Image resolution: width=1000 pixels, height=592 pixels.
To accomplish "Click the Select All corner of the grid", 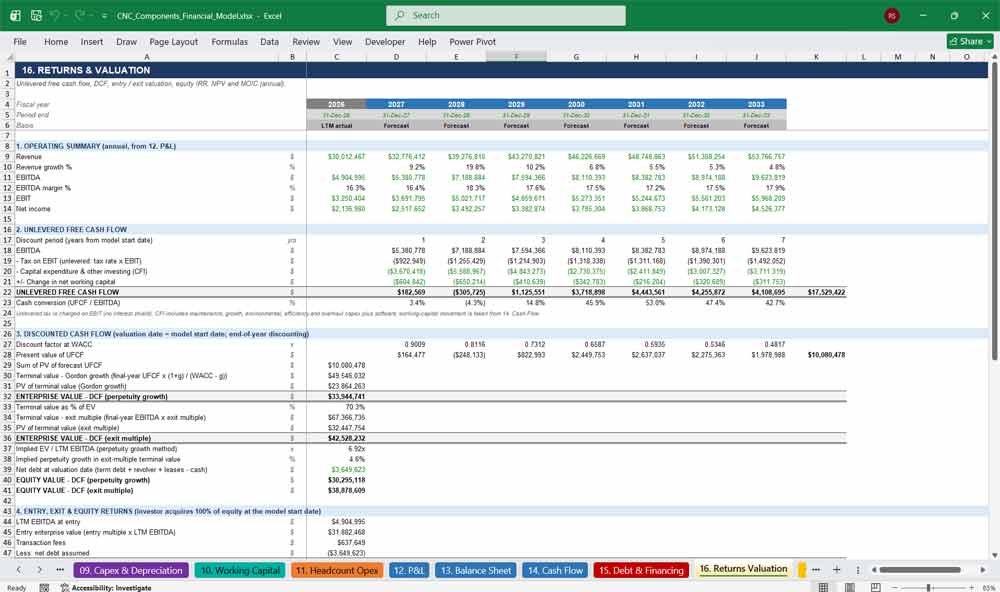I will tap(7, 57).
